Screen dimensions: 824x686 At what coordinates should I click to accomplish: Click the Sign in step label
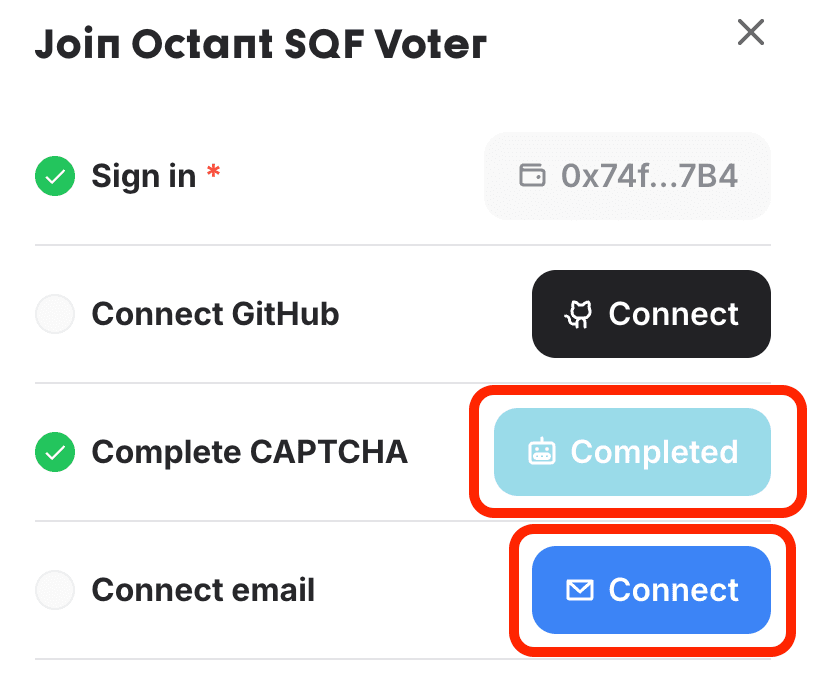143,176
